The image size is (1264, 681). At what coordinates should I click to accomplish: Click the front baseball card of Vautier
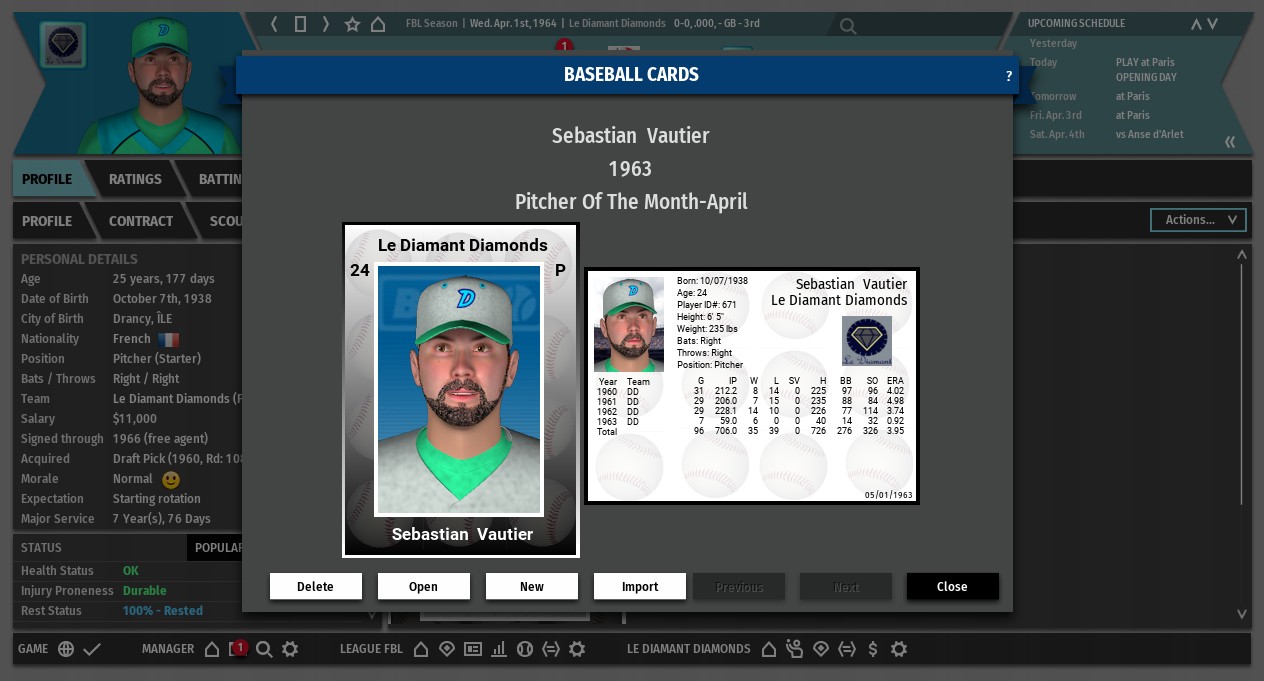461,390
